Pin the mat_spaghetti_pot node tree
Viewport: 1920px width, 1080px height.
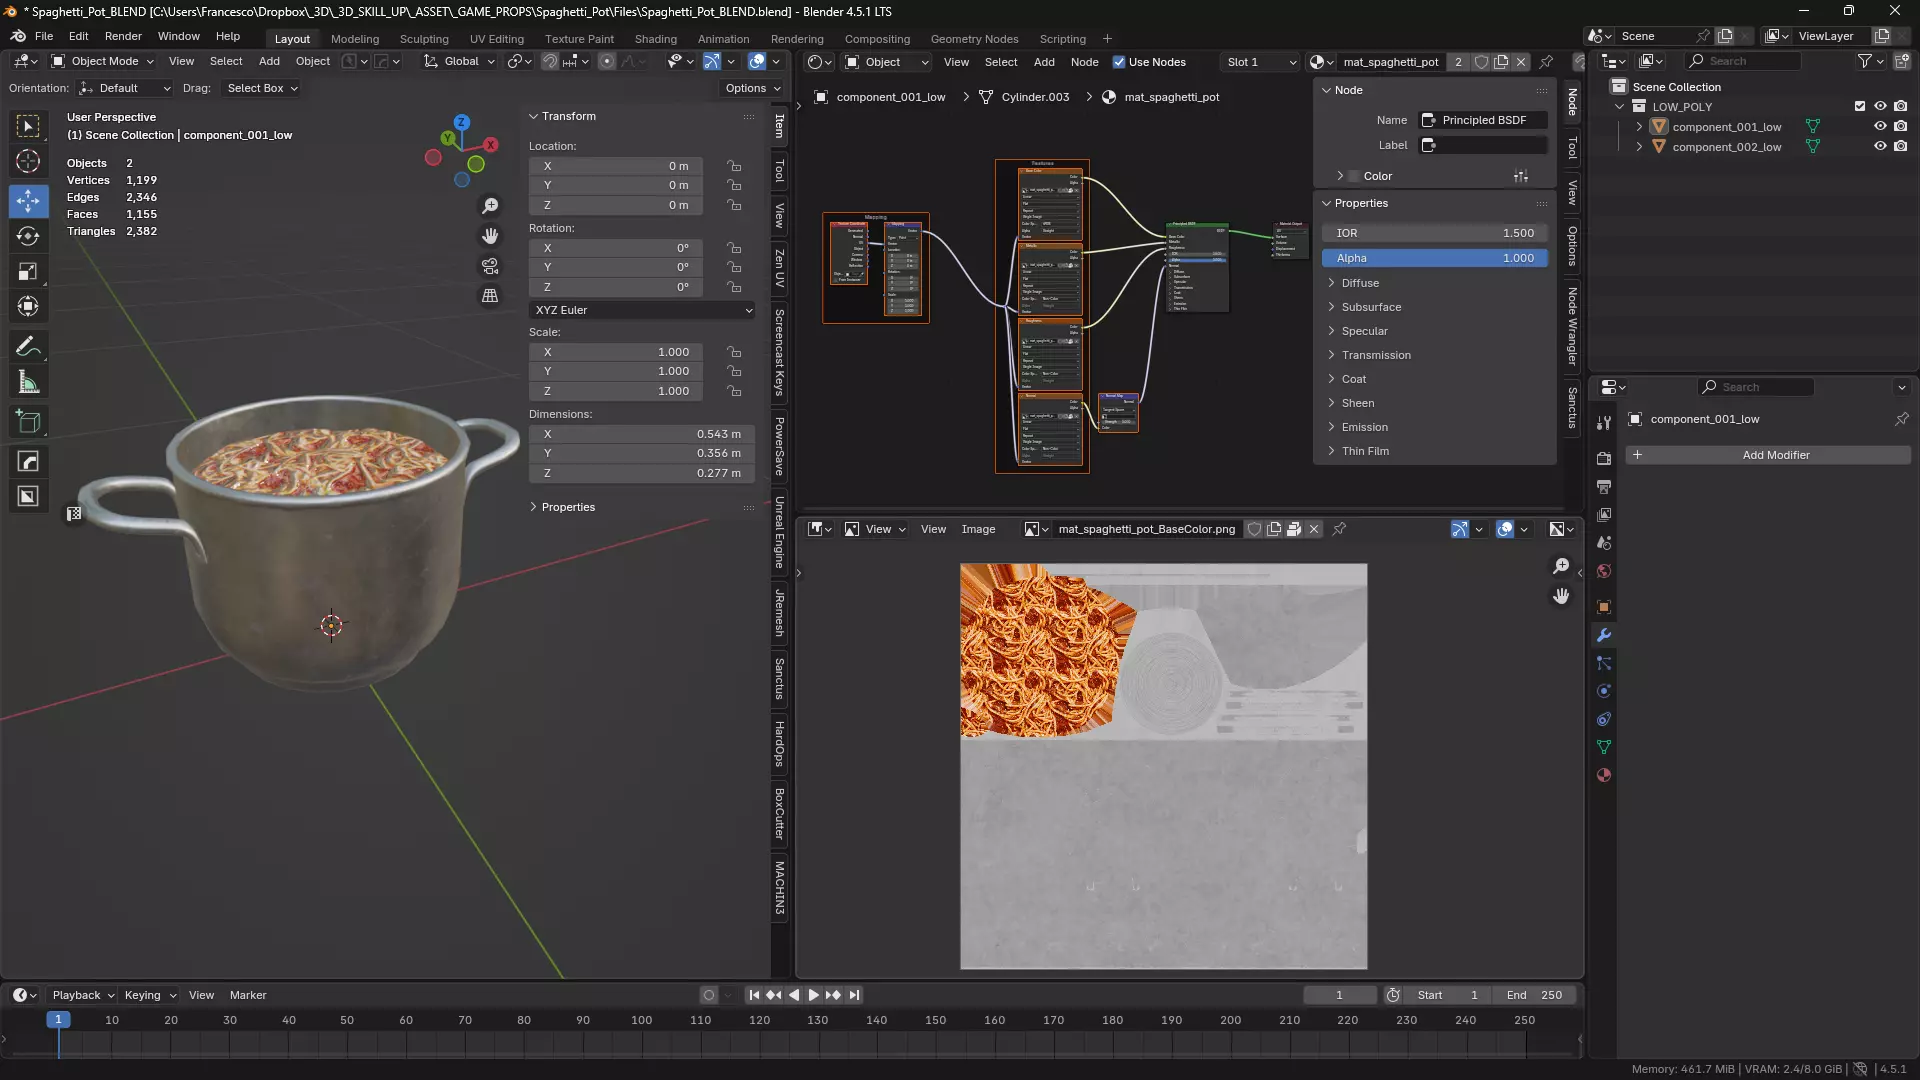click(1546, 62)
